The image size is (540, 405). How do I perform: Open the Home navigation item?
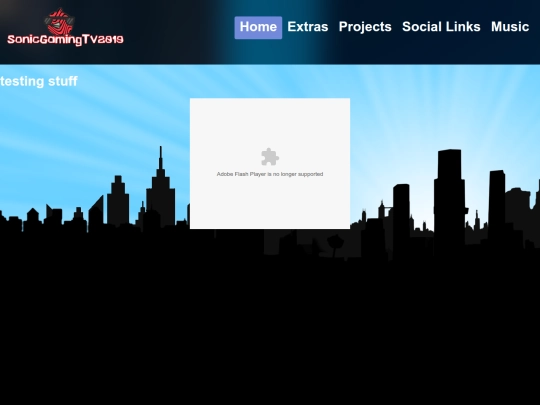[x=258, y=28]
